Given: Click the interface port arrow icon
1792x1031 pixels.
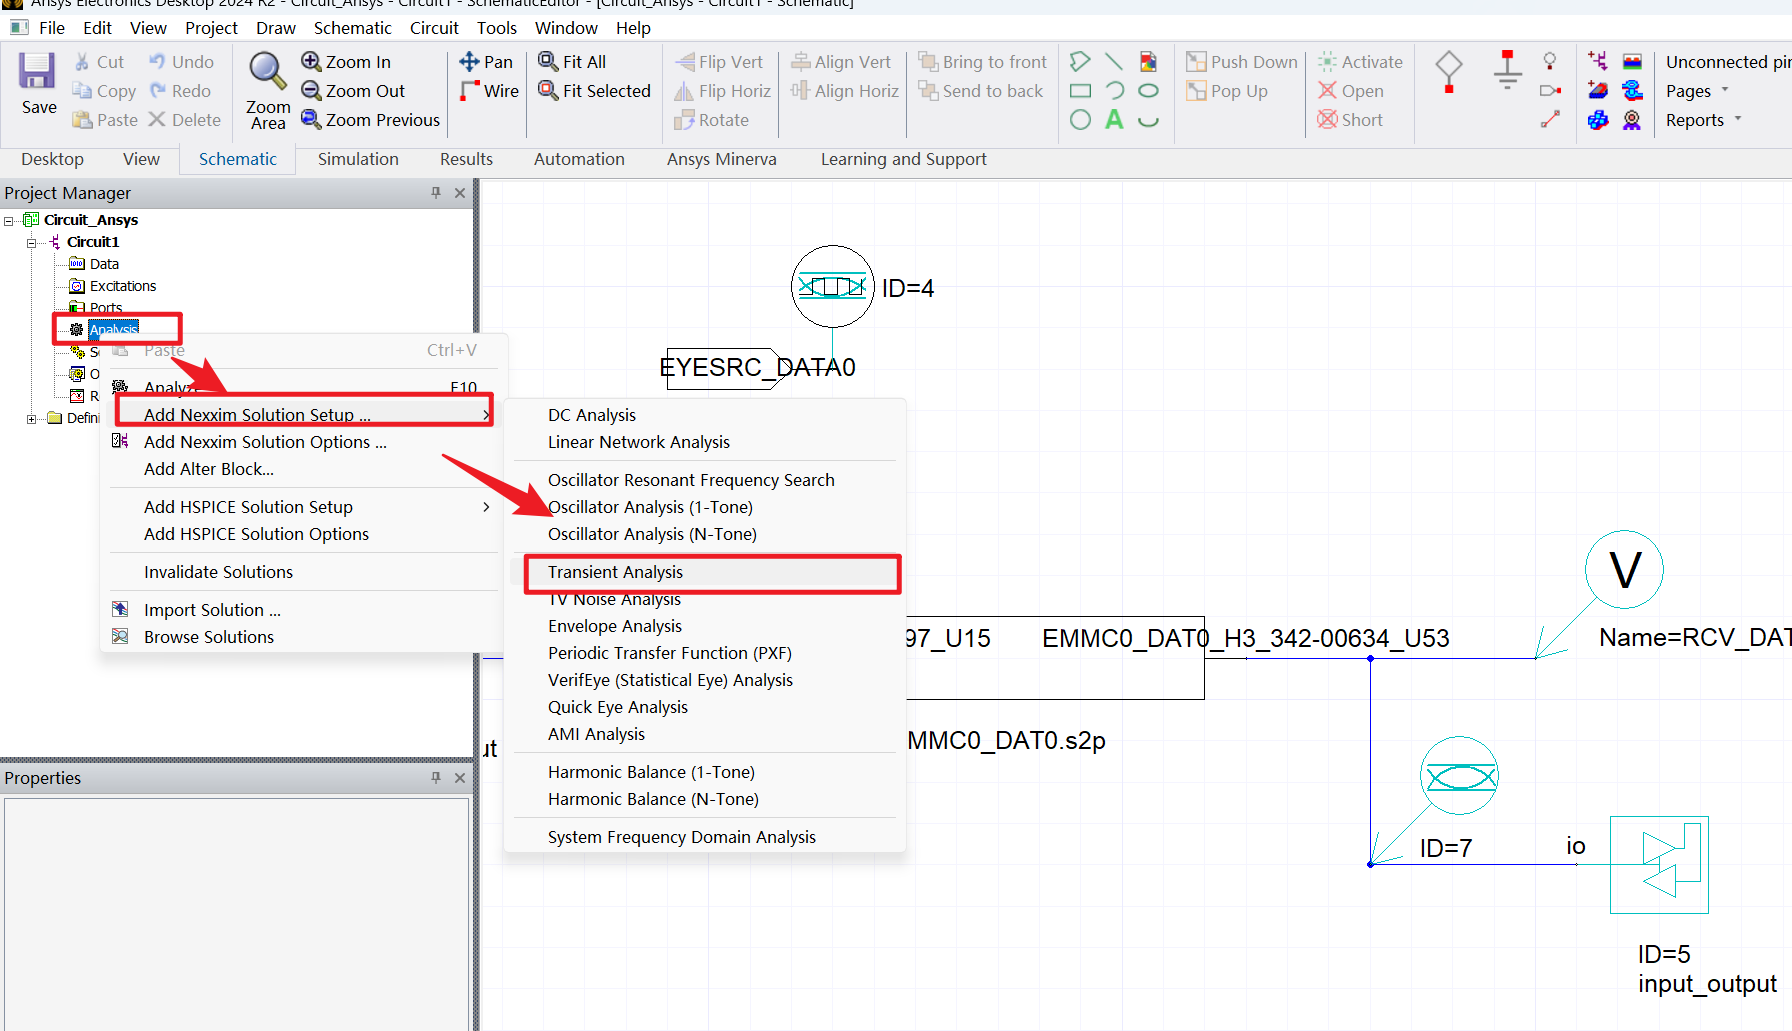Looking at the screenshot, I should 1550,91.
